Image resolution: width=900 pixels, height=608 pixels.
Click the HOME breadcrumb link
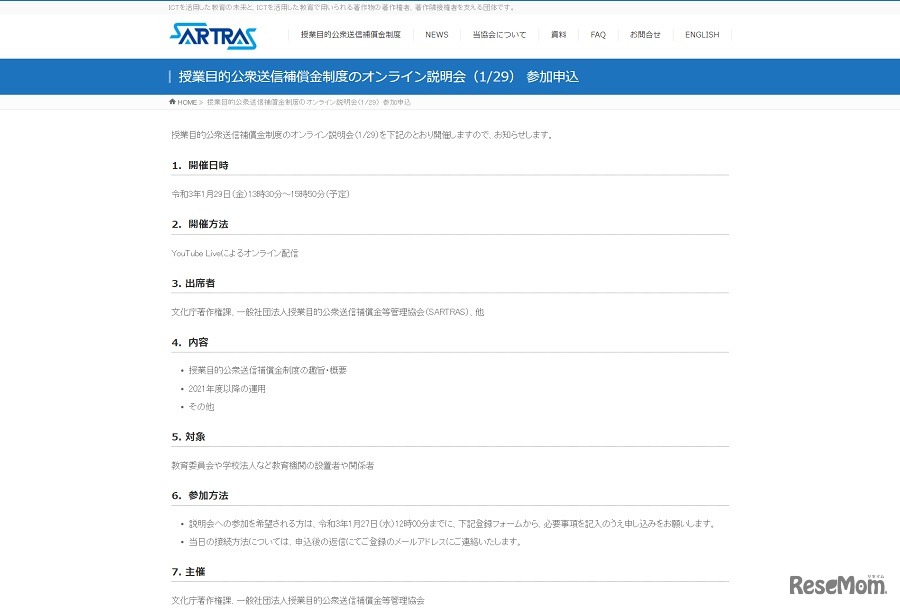184,100
